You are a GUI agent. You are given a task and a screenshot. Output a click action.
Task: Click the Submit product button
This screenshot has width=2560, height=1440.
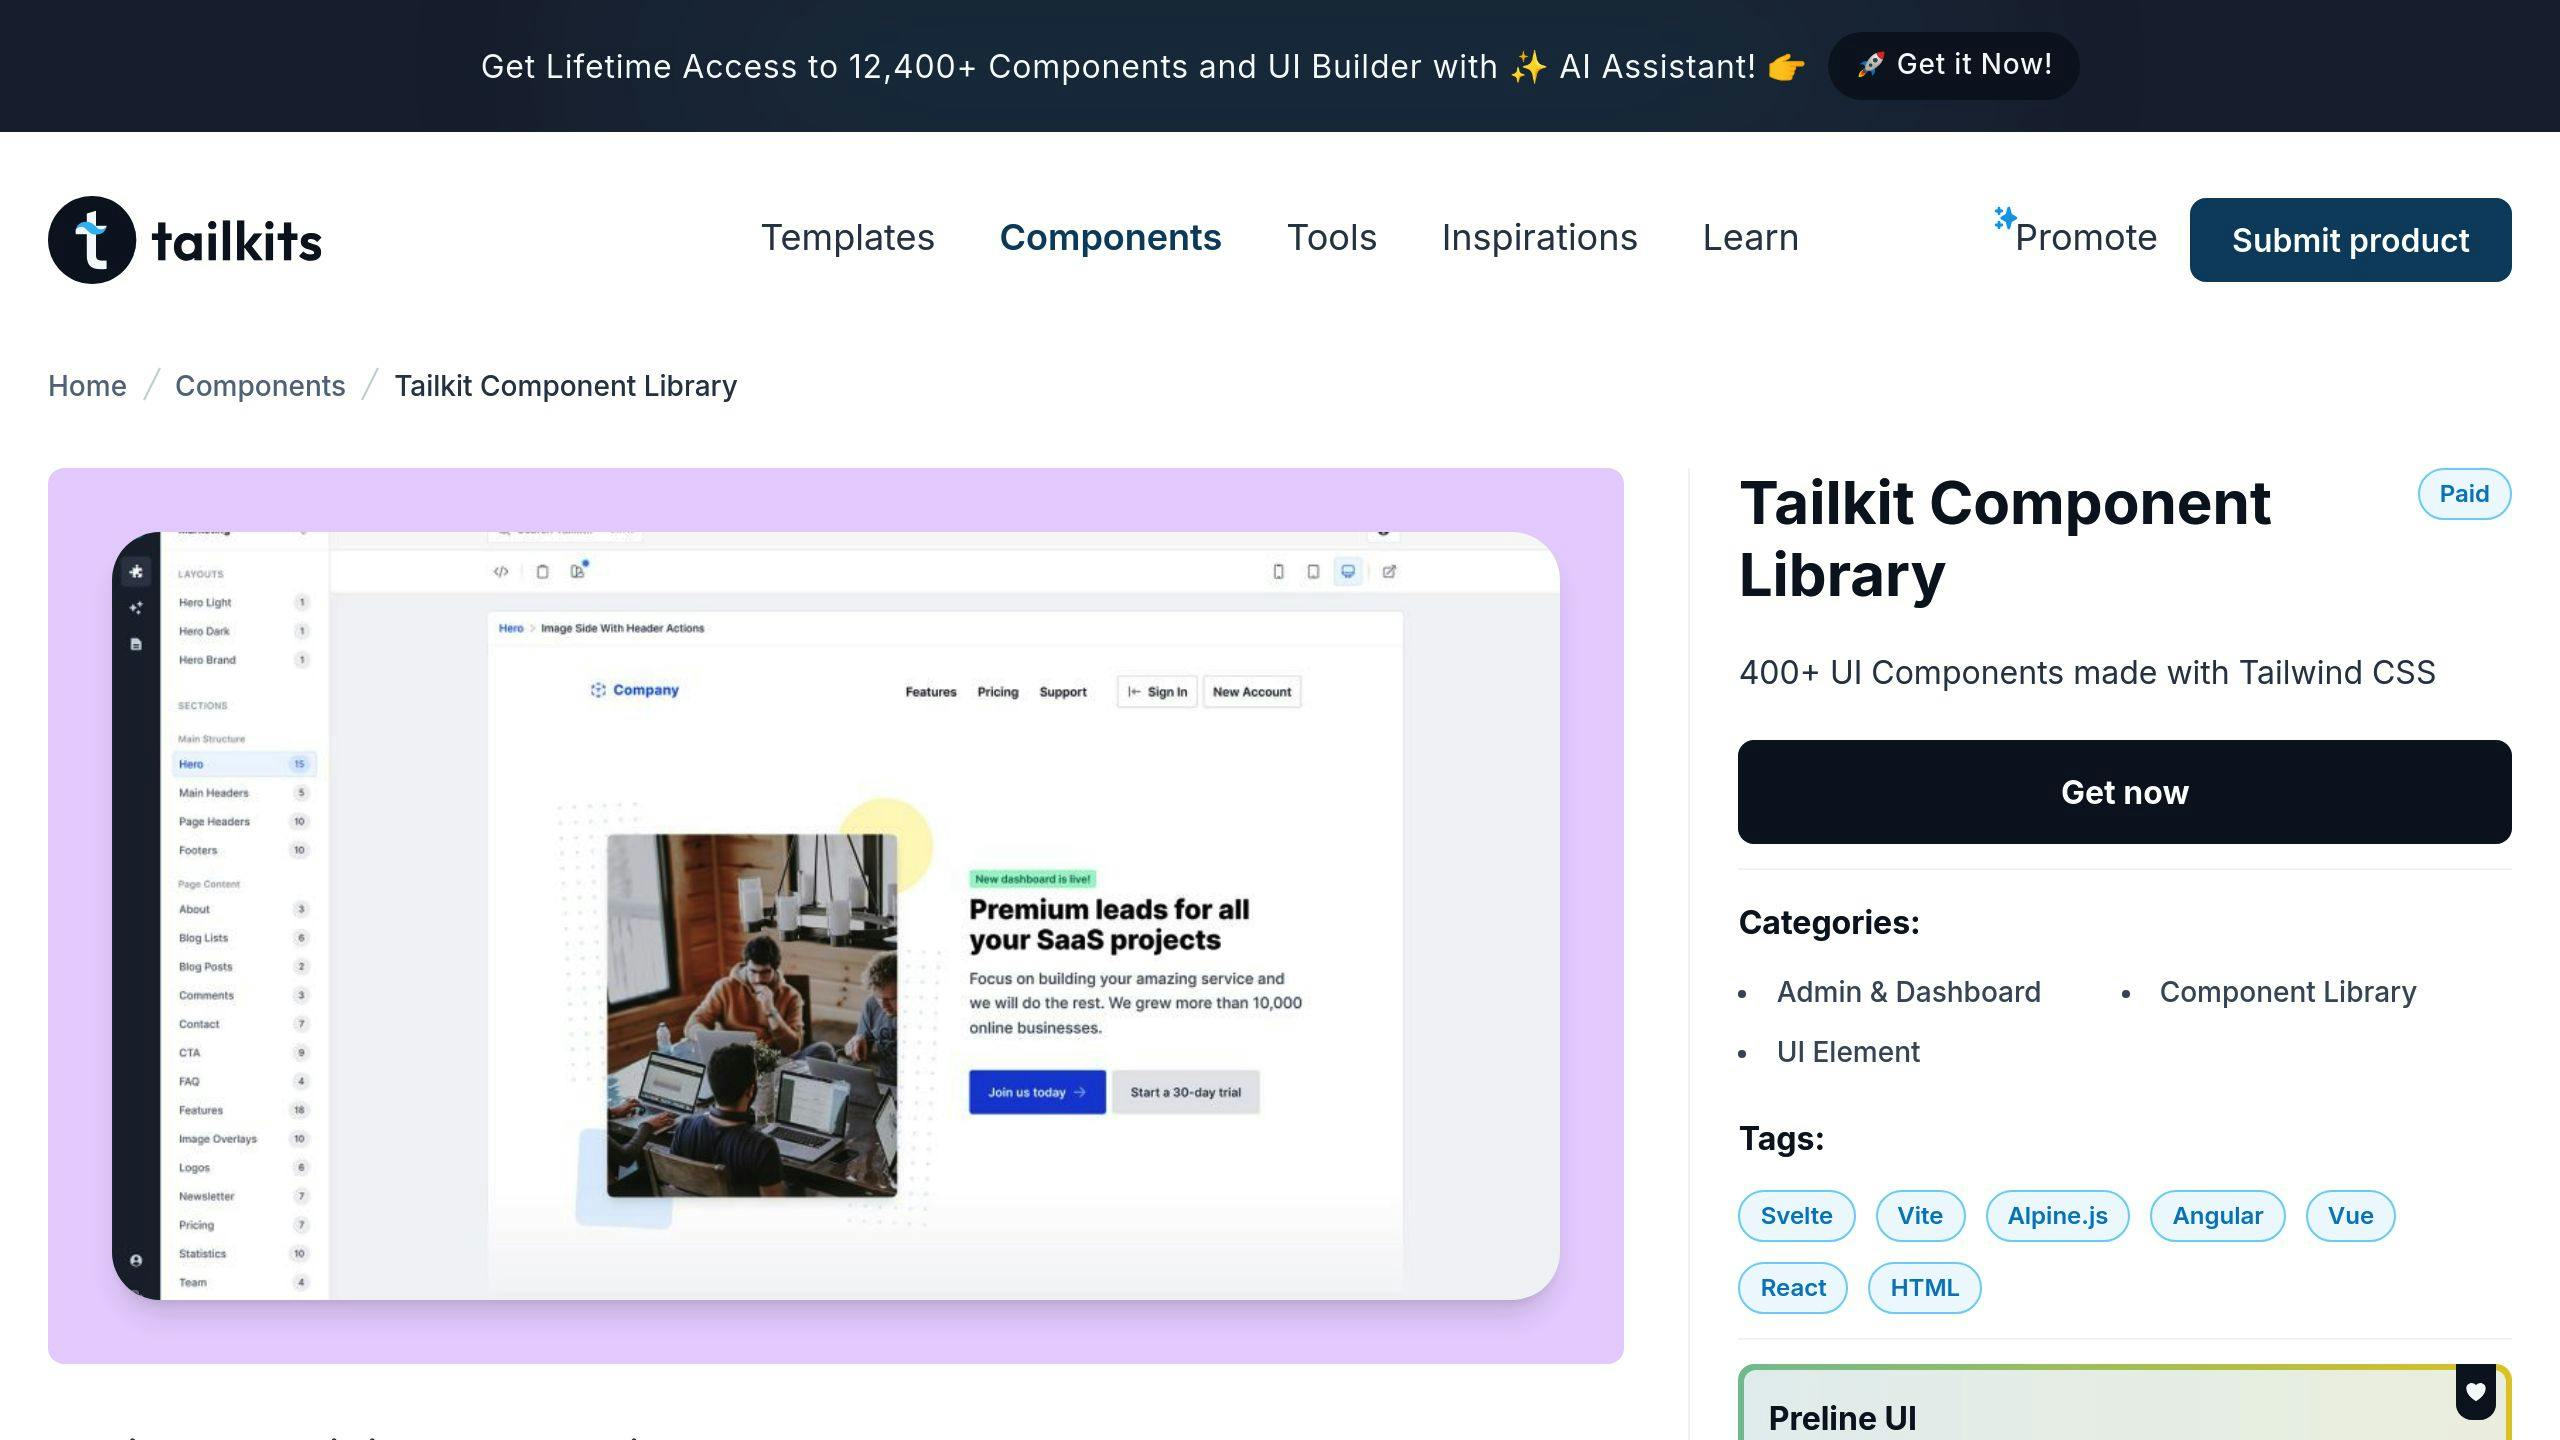2351,239
